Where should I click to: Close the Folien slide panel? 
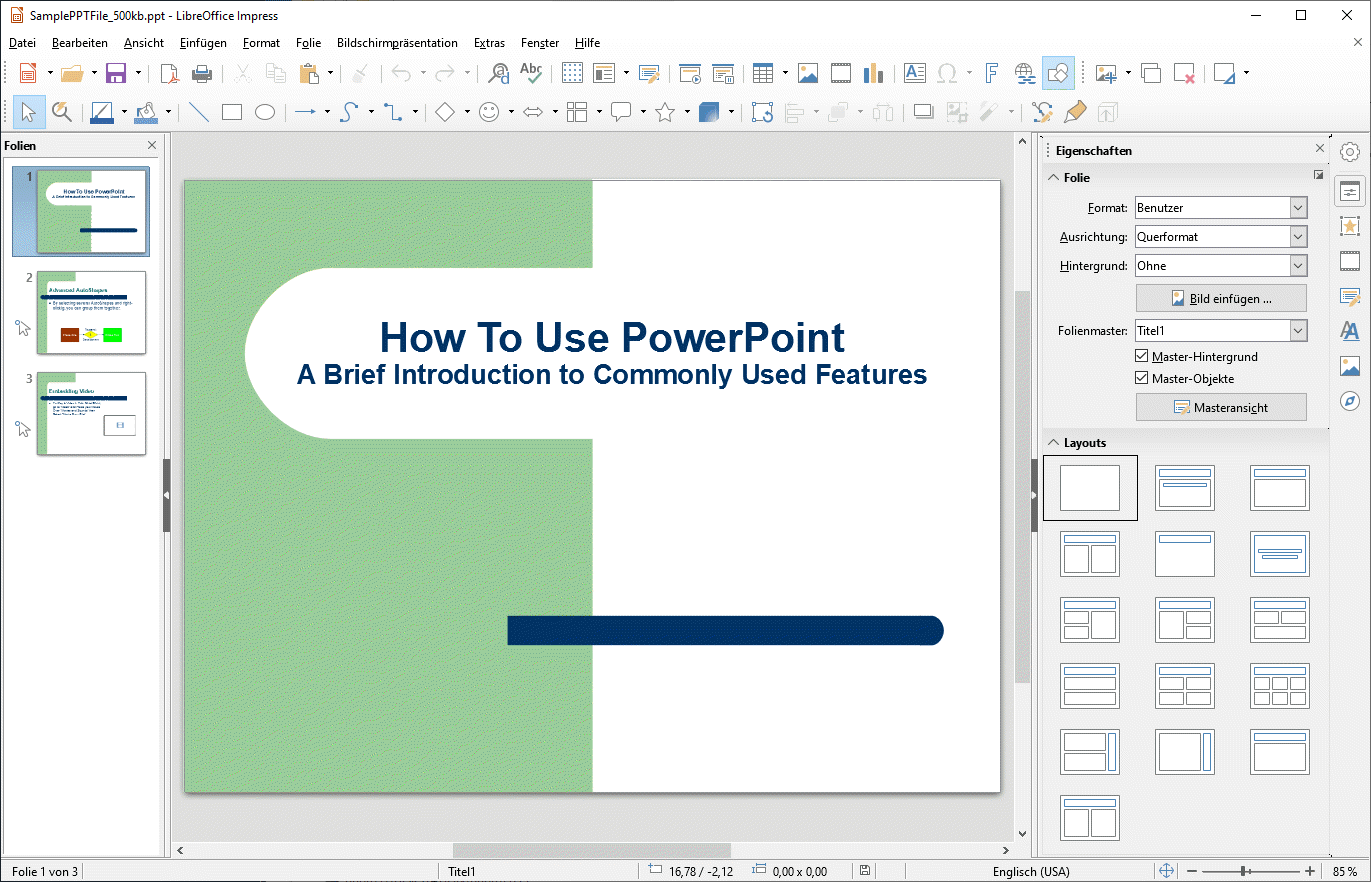(151, 146)
